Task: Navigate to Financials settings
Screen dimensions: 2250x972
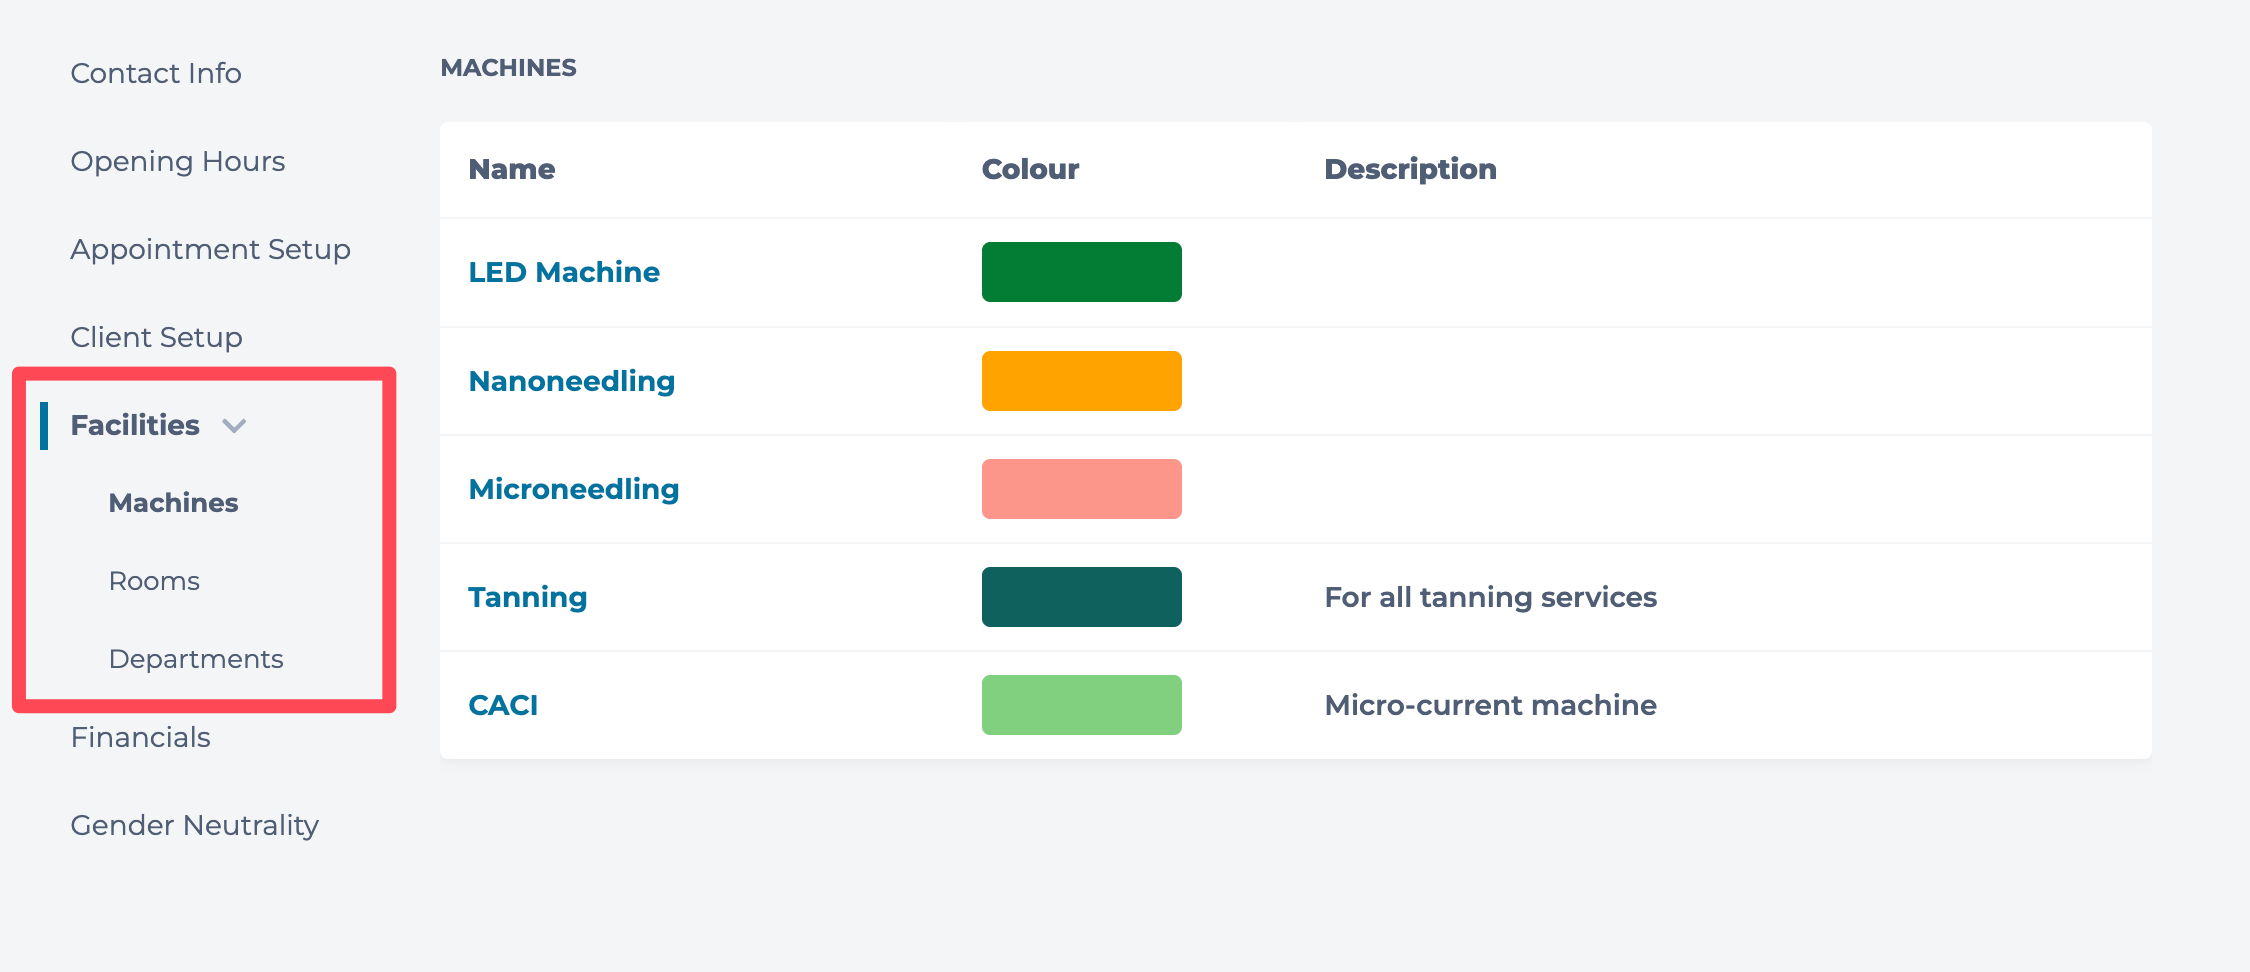Action: (140, 737)
